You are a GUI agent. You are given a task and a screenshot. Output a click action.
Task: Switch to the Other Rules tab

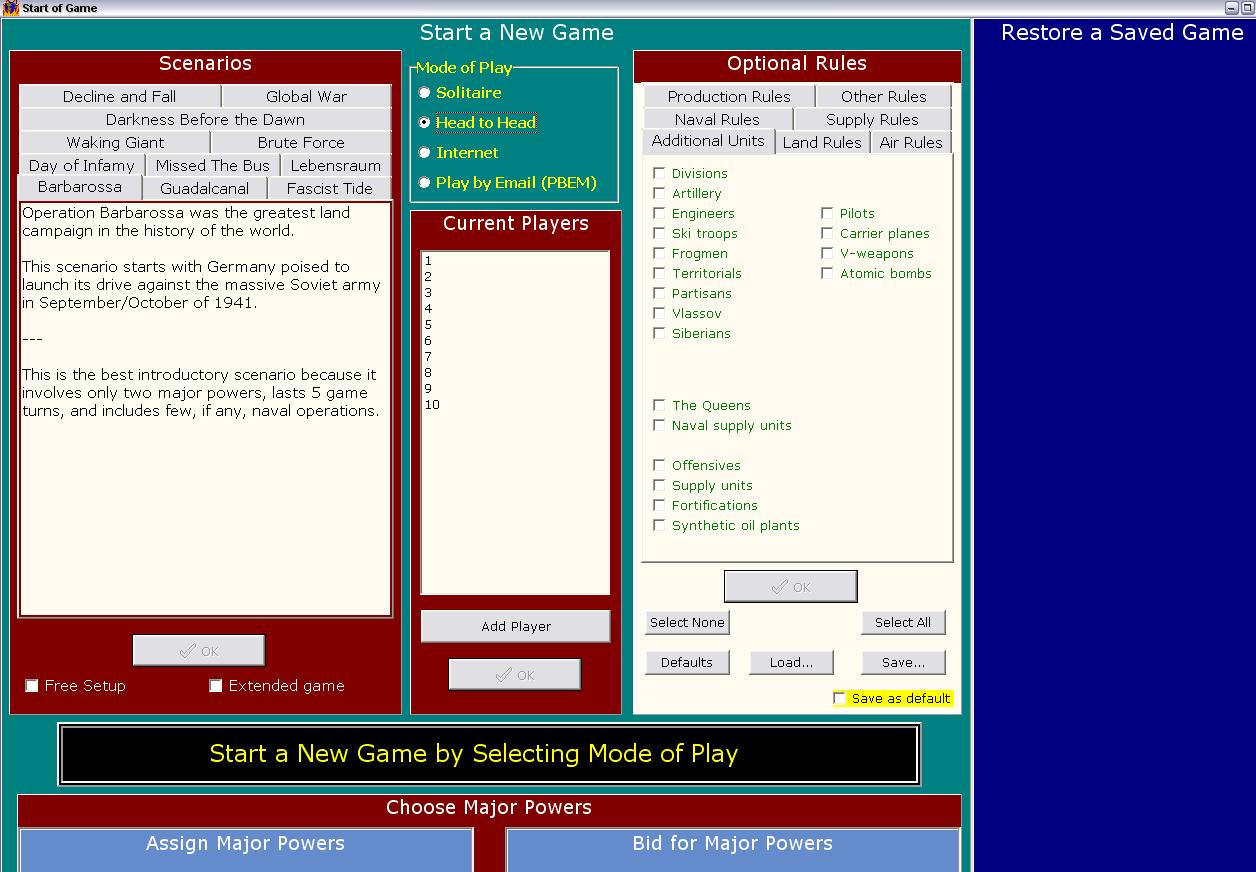[x=884, y=96]
